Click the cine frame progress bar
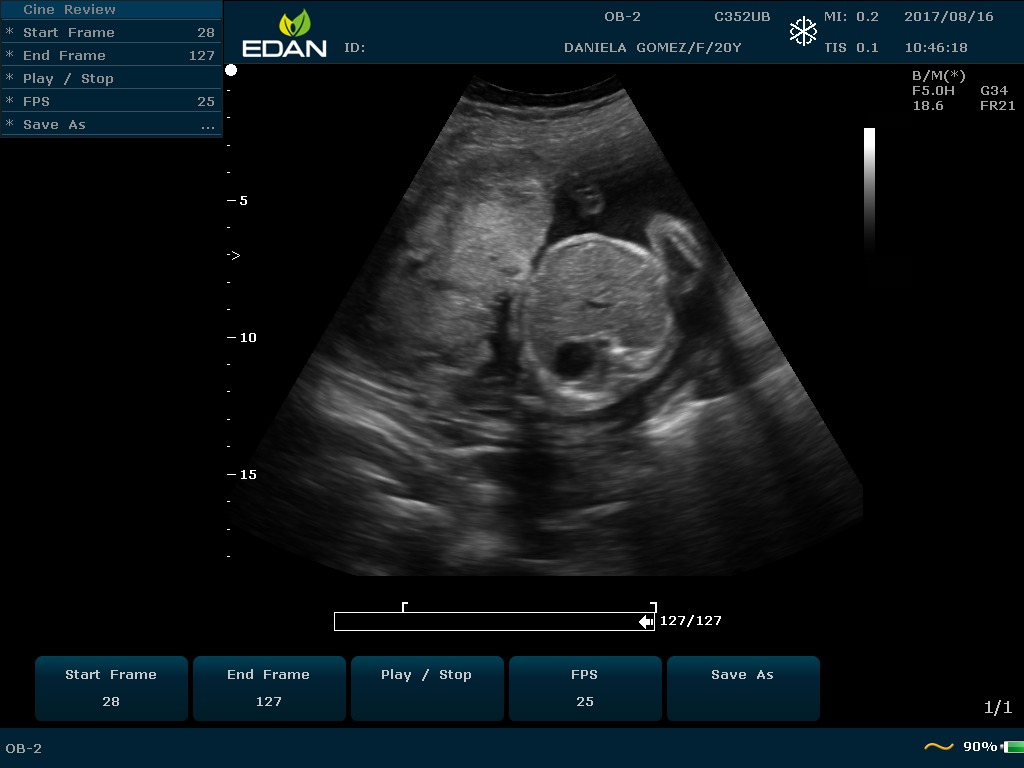The width and height of the screenshot is (1024, 768). tap(490, 622)
